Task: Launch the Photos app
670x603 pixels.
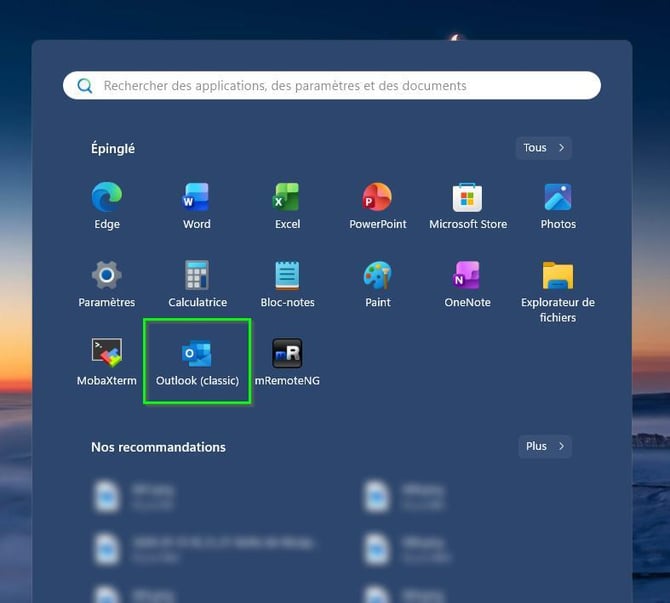Action: [x=558, y=206]
